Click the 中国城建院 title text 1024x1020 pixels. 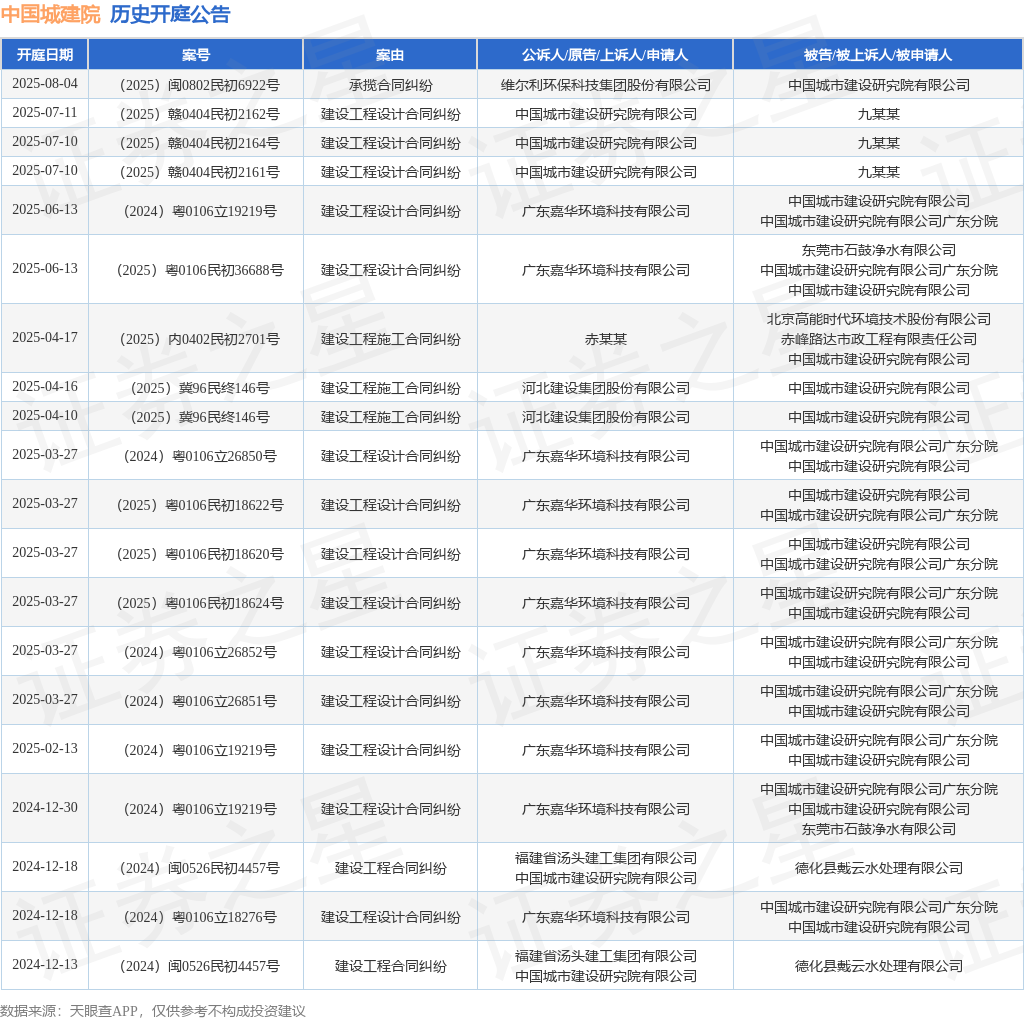point(50,14)
